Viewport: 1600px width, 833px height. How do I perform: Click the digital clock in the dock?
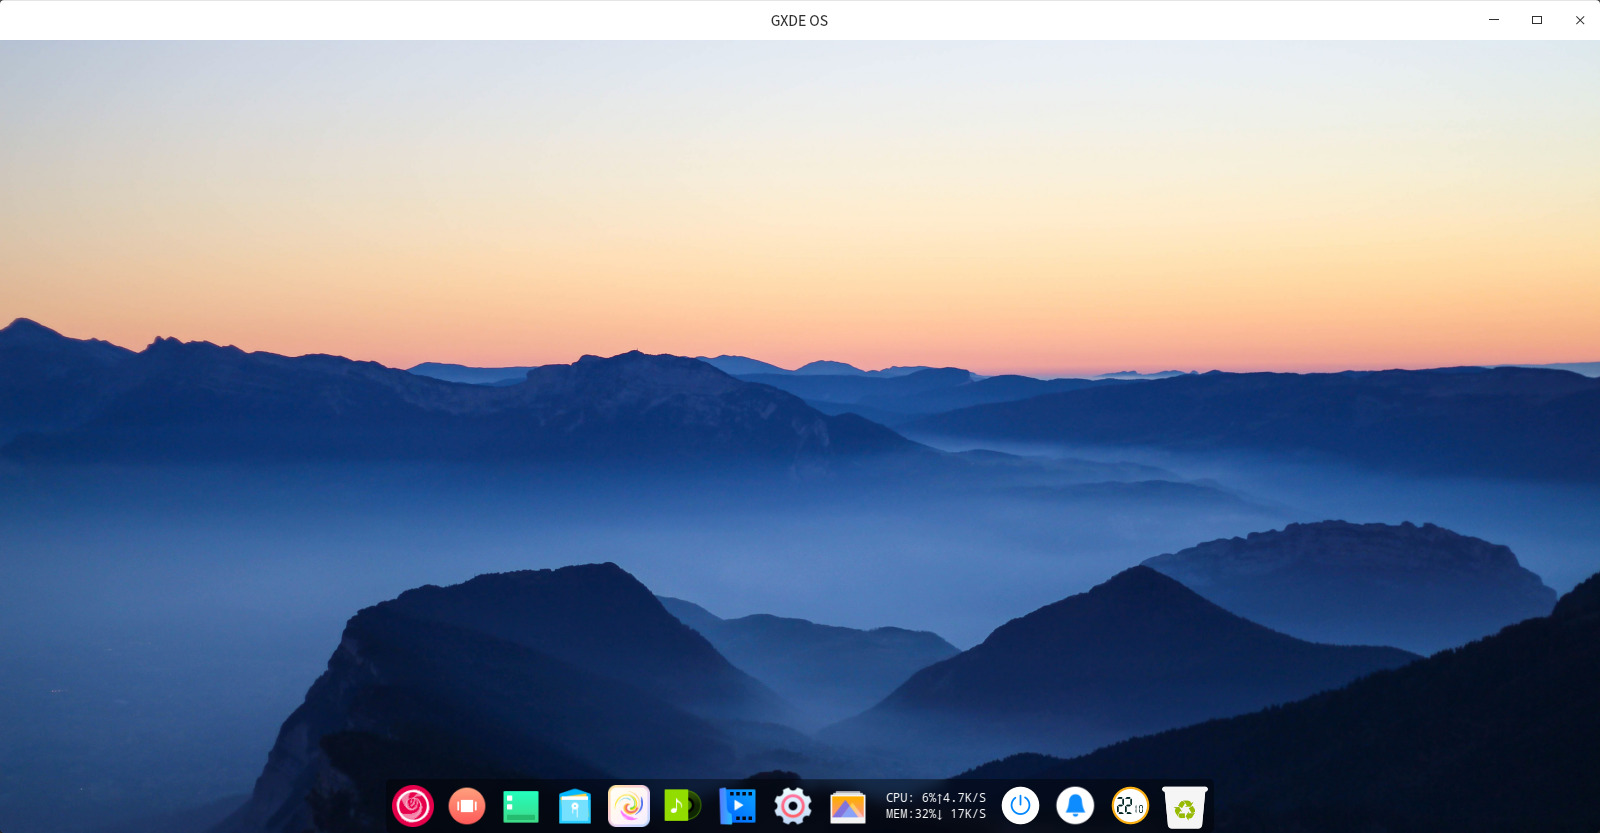coord(1130,806)
